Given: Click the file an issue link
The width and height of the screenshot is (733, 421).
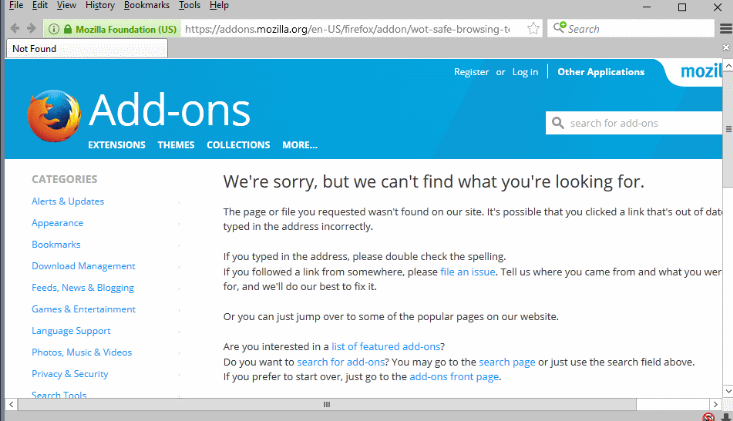Looking at the screenshot, I should click(x=467, y=272).
